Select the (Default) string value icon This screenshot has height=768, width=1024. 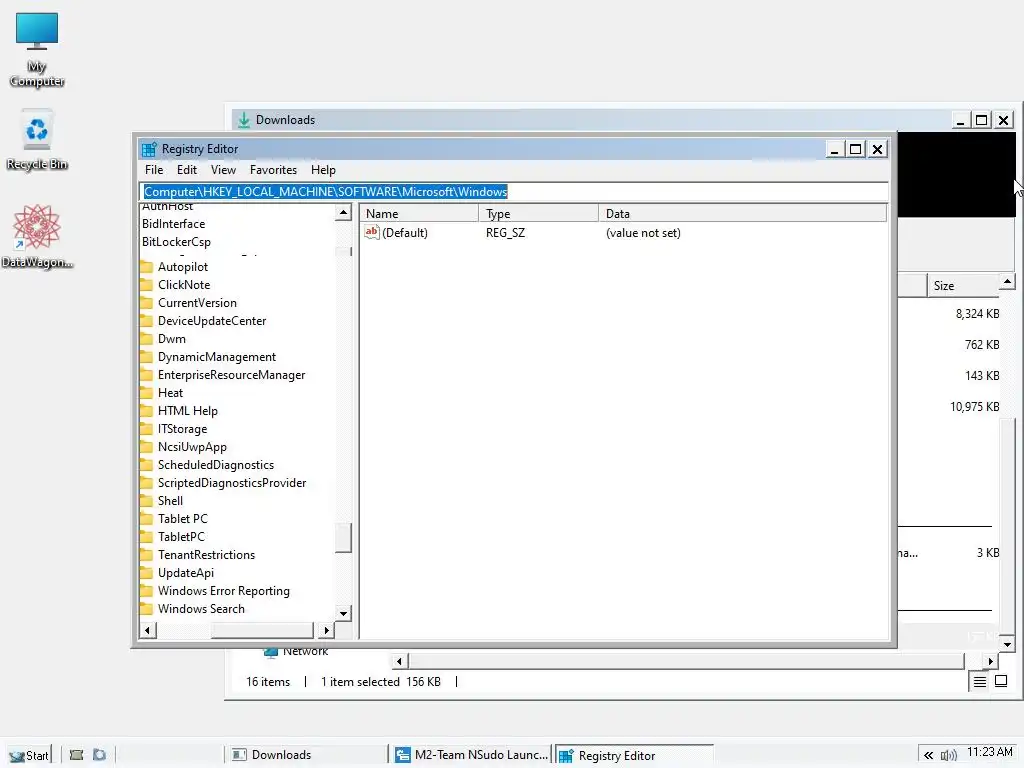(x=372, y=232)
